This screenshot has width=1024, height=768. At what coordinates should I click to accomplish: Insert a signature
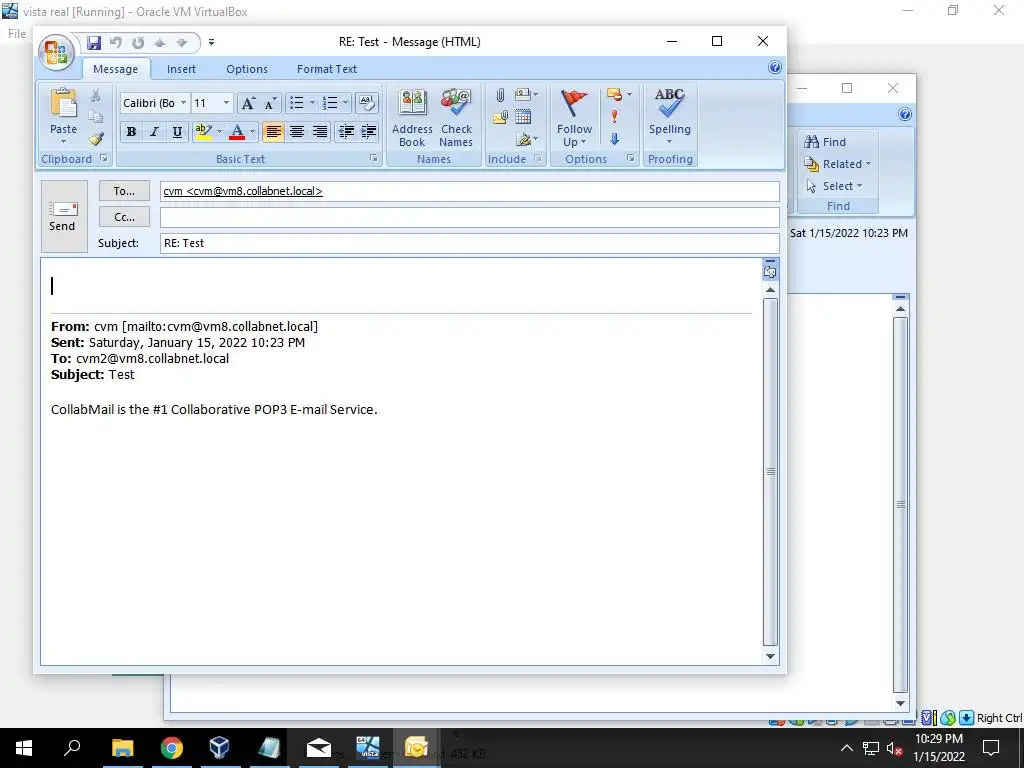click(526, 139)
